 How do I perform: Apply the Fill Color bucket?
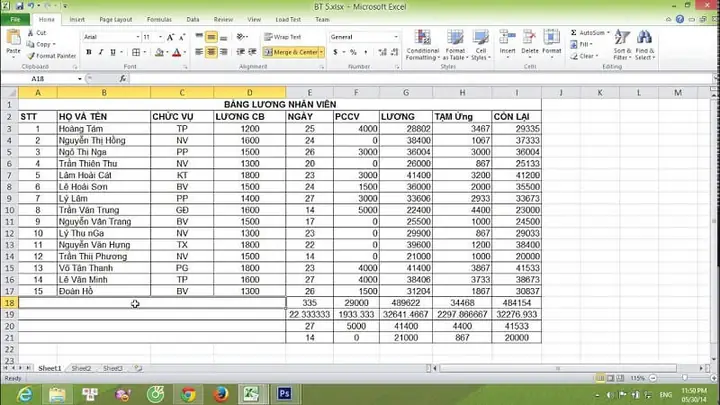159,52
